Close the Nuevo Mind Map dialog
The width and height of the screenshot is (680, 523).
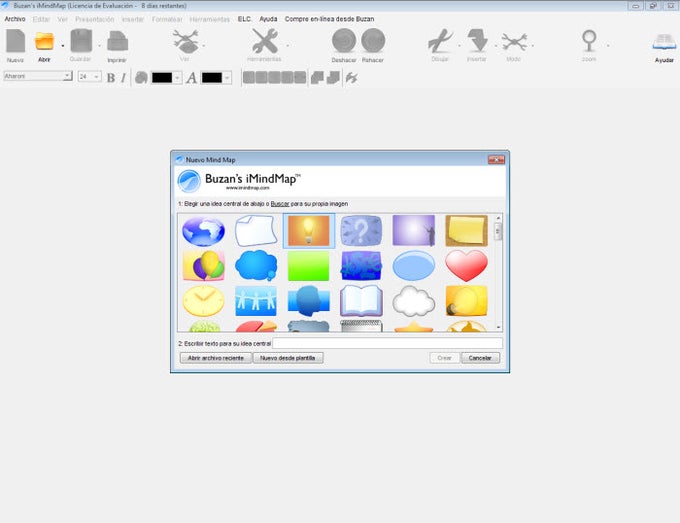[x=497, y=160]
